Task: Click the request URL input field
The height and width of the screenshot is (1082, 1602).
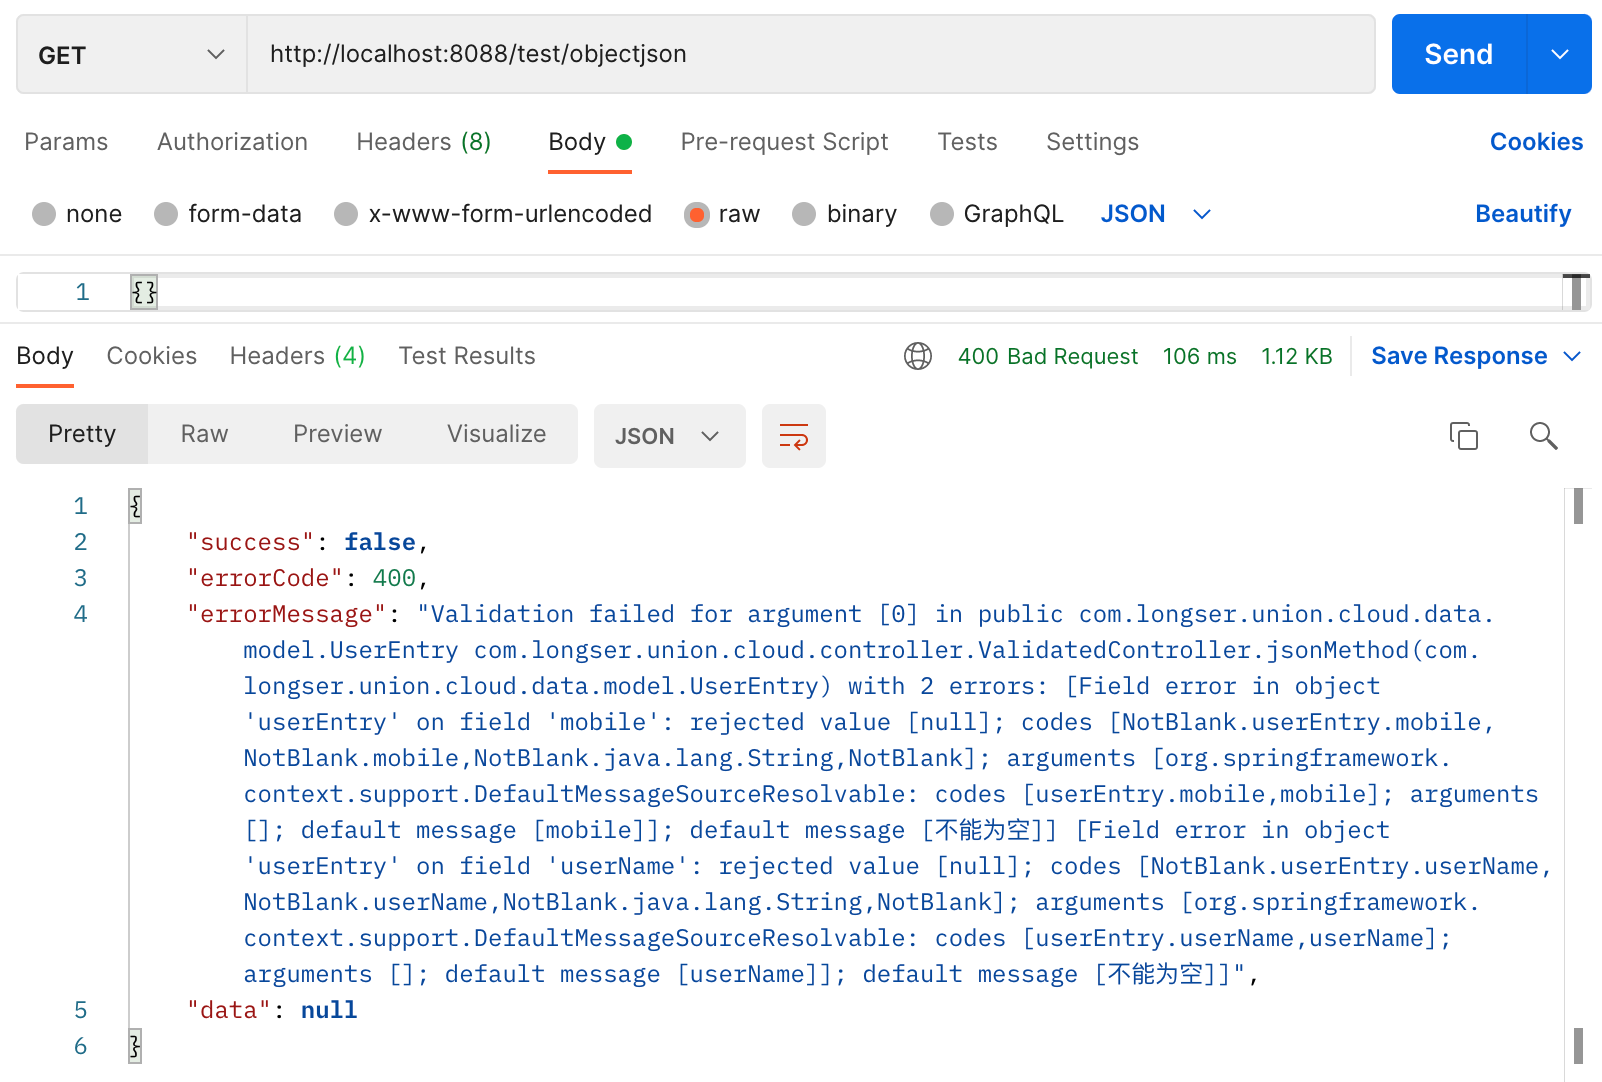Action: coord(811,54)
